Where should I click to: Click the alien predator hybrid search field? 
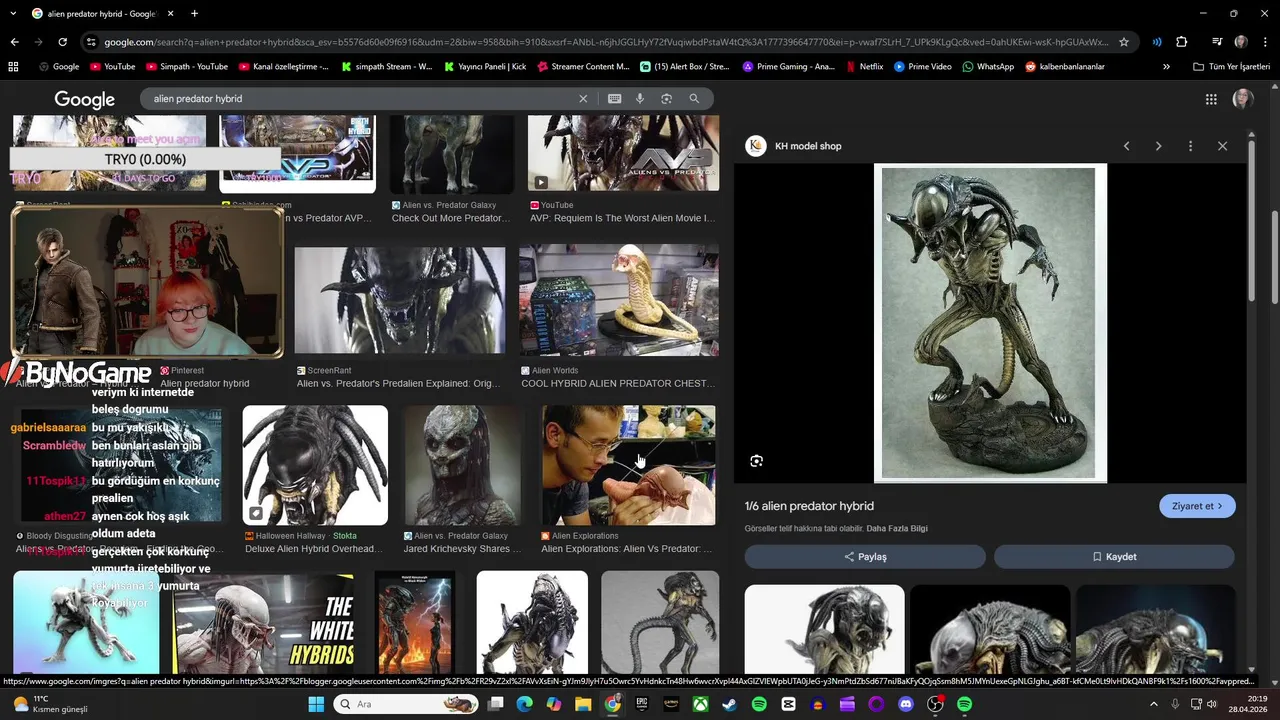tap(360, 99)
